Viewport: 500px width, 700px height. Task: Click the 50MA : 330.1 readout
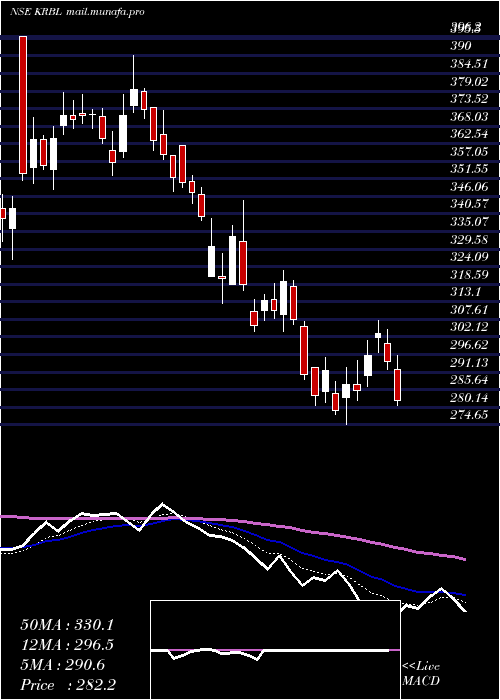coord(67,625)
